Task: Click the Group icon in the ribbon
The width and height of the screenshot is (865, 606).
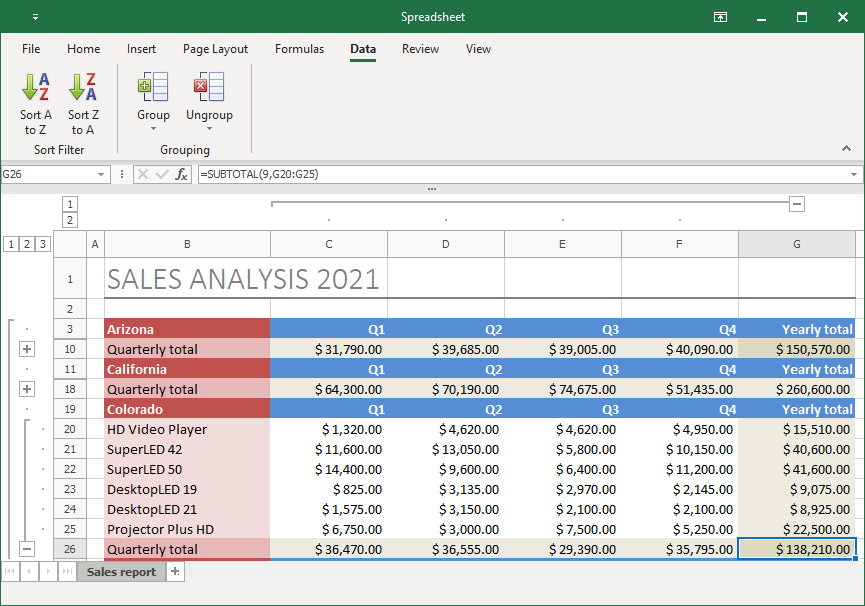Action: tap(152, 88)
